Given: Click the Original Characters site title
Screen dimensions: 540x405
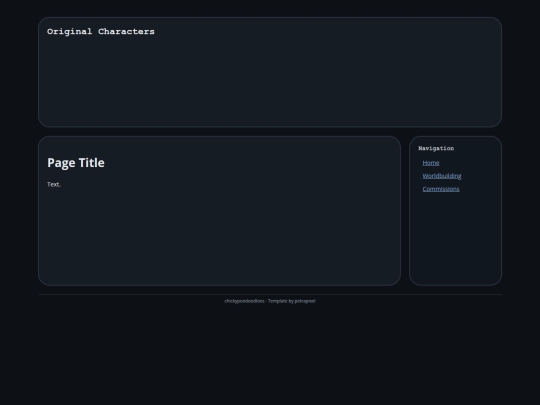Looking at the screenshot, I should click(x=101, y=32).
